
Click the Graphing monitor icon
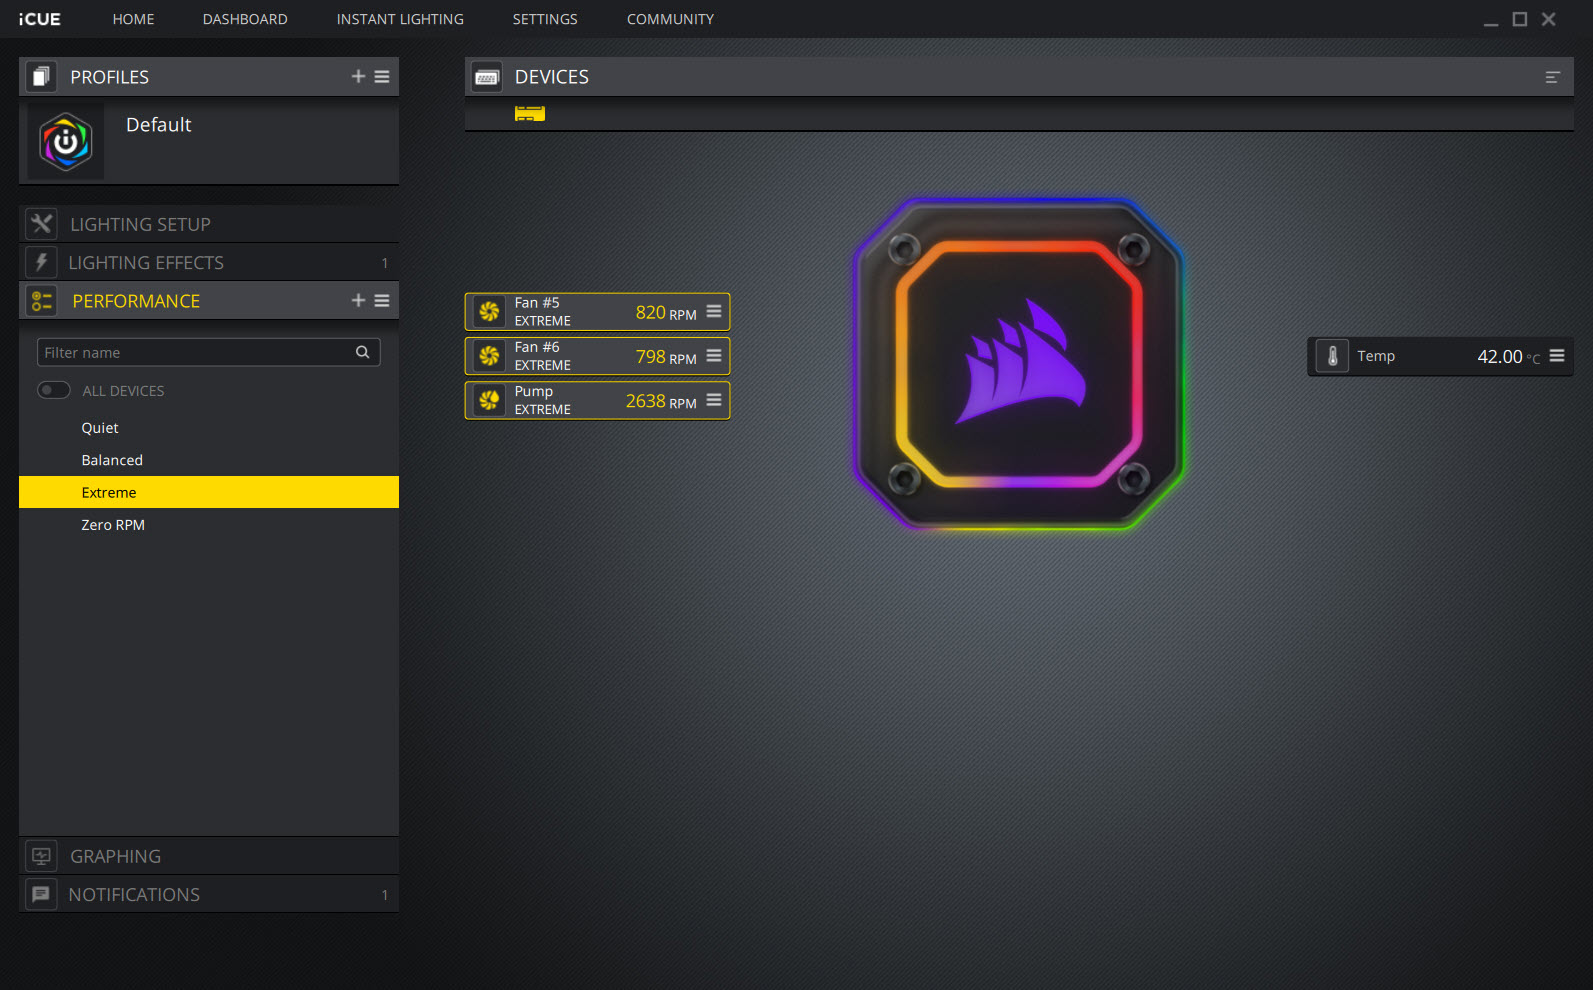[x=41, y=856]
